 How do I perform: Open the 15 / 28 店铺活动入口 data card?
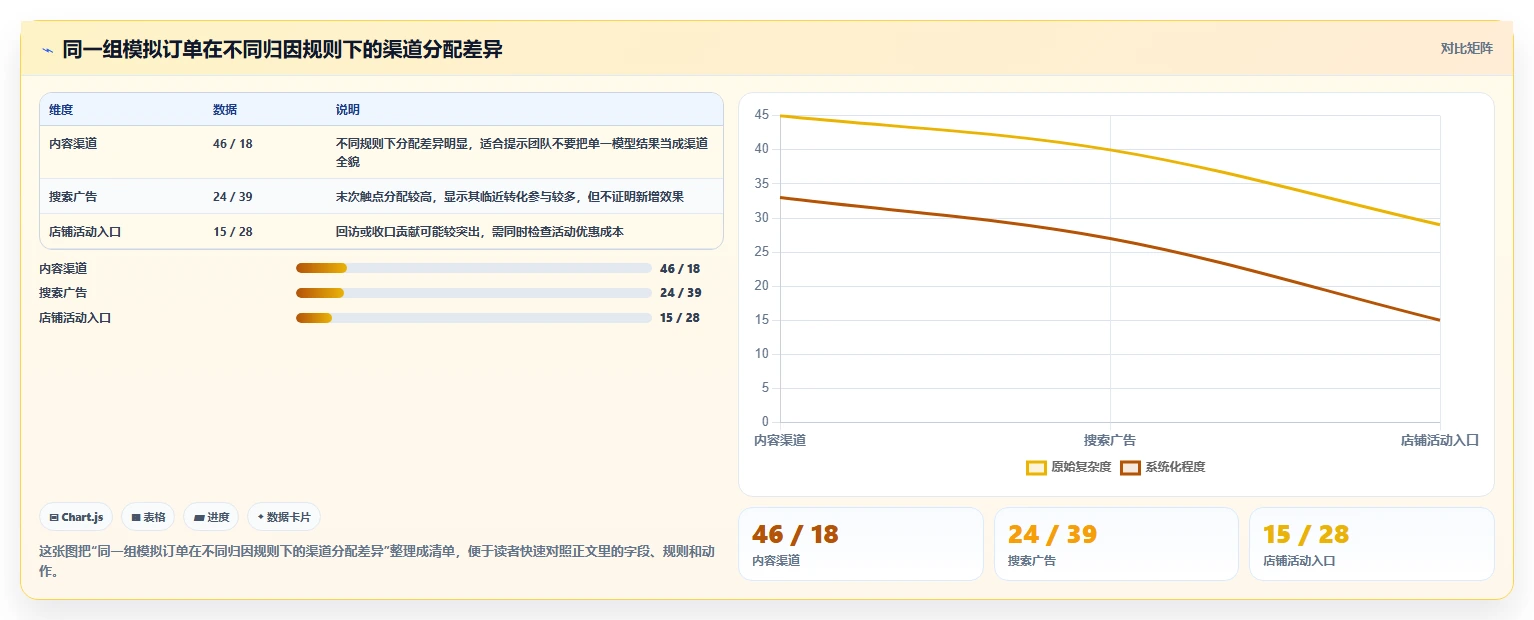[x=1372, y=544]
